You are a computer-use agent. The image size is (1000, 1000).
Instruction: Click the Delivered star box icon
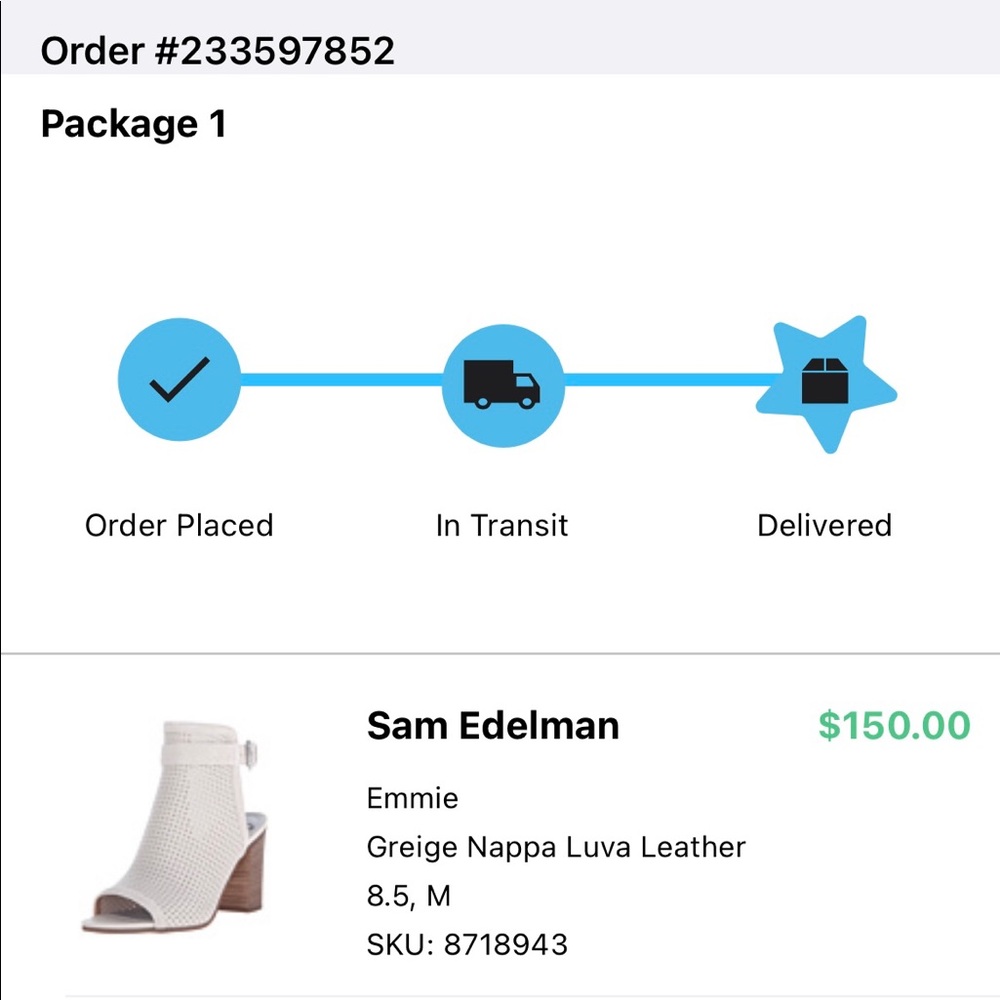(x=826, y=383)
